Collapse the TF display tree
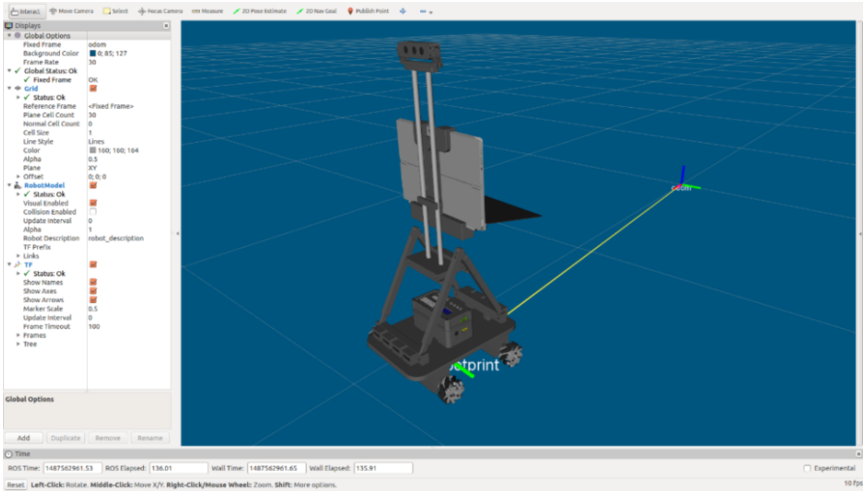The image size is (868, 499). point(9,265)
